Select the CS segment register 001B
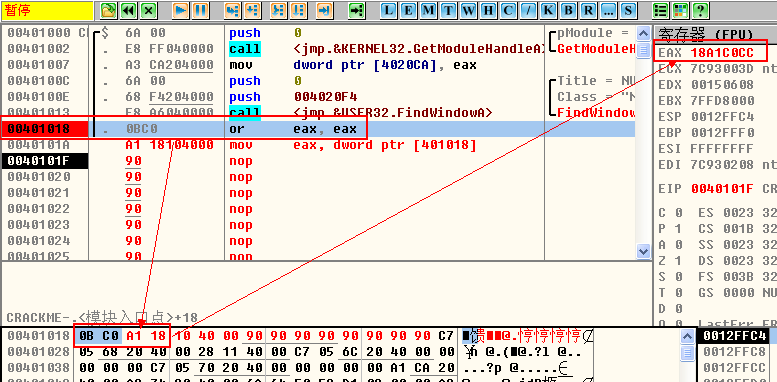Viewport: 777px width, 382px height. 738,229
